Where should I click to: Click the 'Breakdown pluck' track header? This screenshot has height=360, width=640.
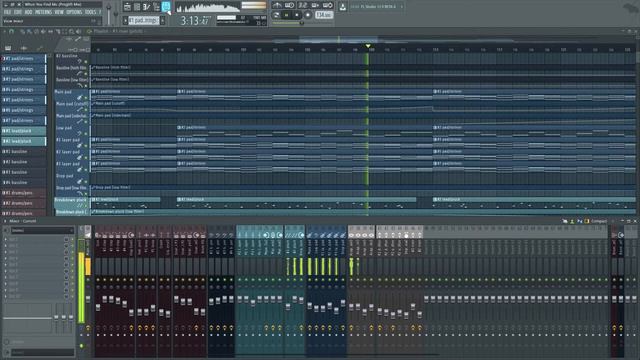[71, 202]
